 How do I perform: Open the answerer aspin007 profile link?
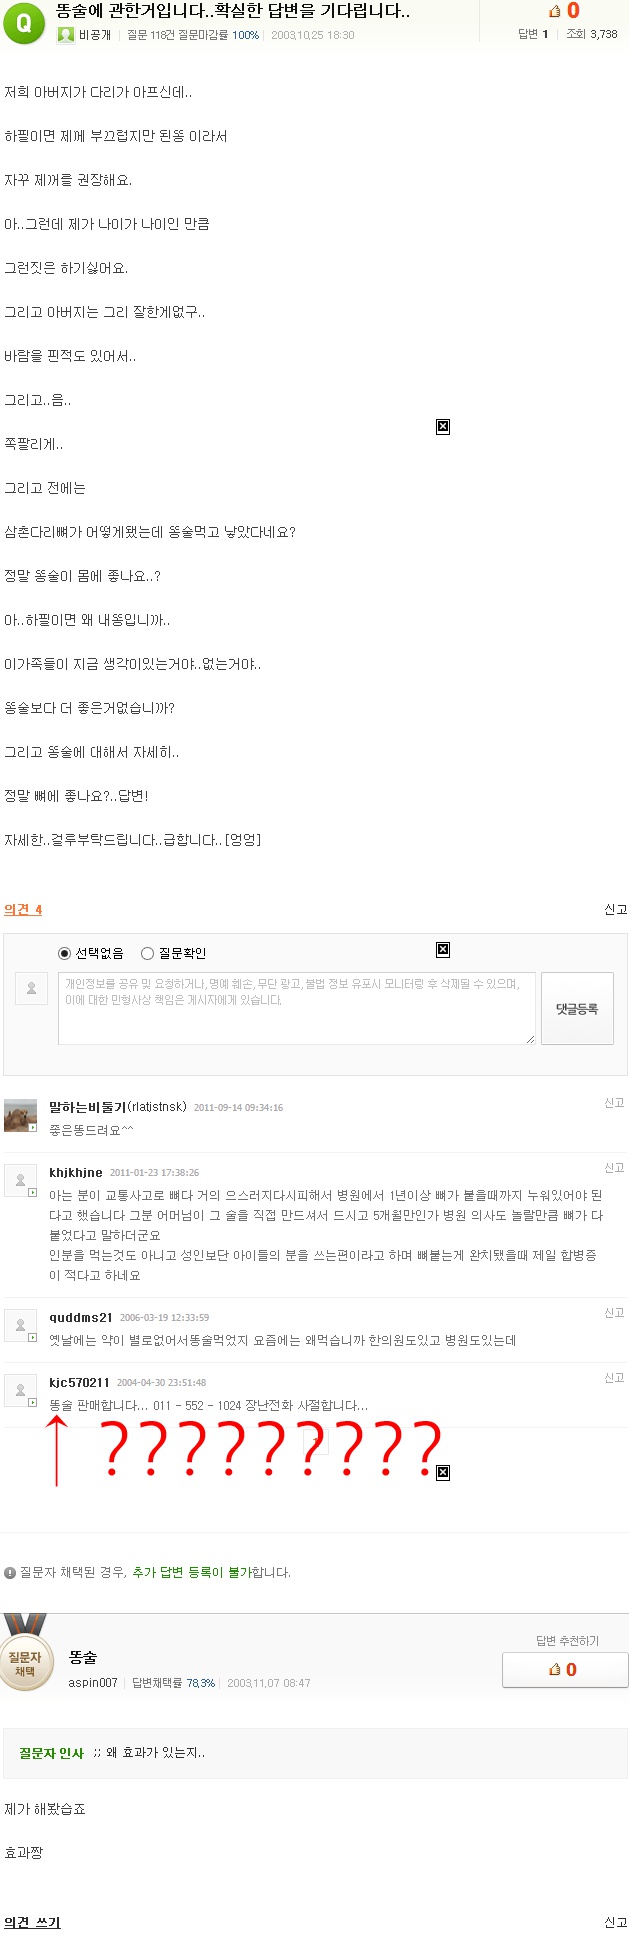click(x=93, y=1683)
